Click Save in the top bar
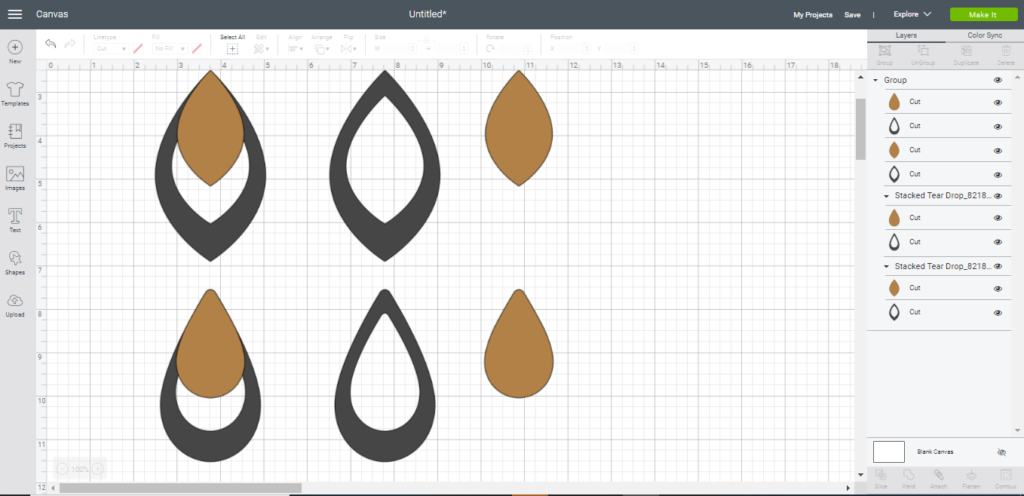 [x=852, y=14]
